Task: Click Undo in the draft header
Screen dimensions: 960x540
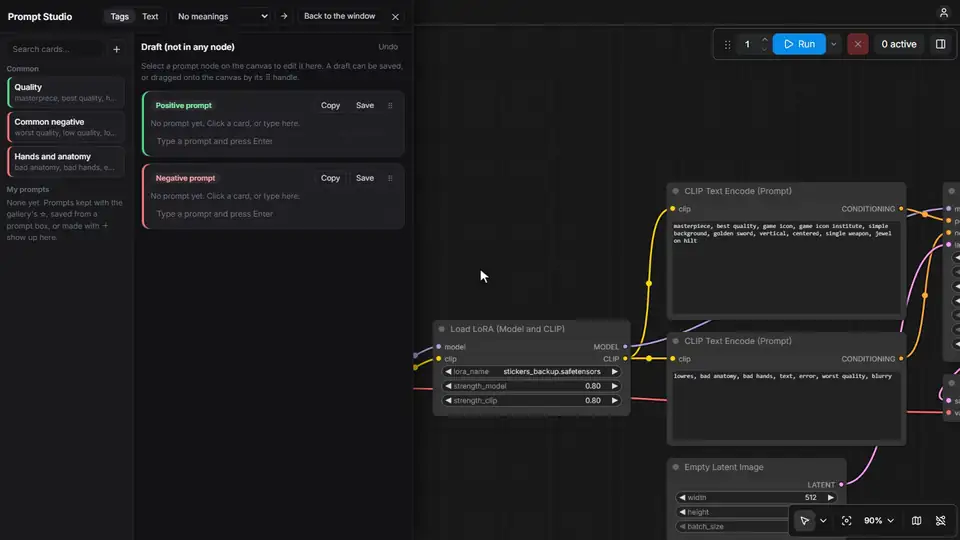Action: click(388, 47)
